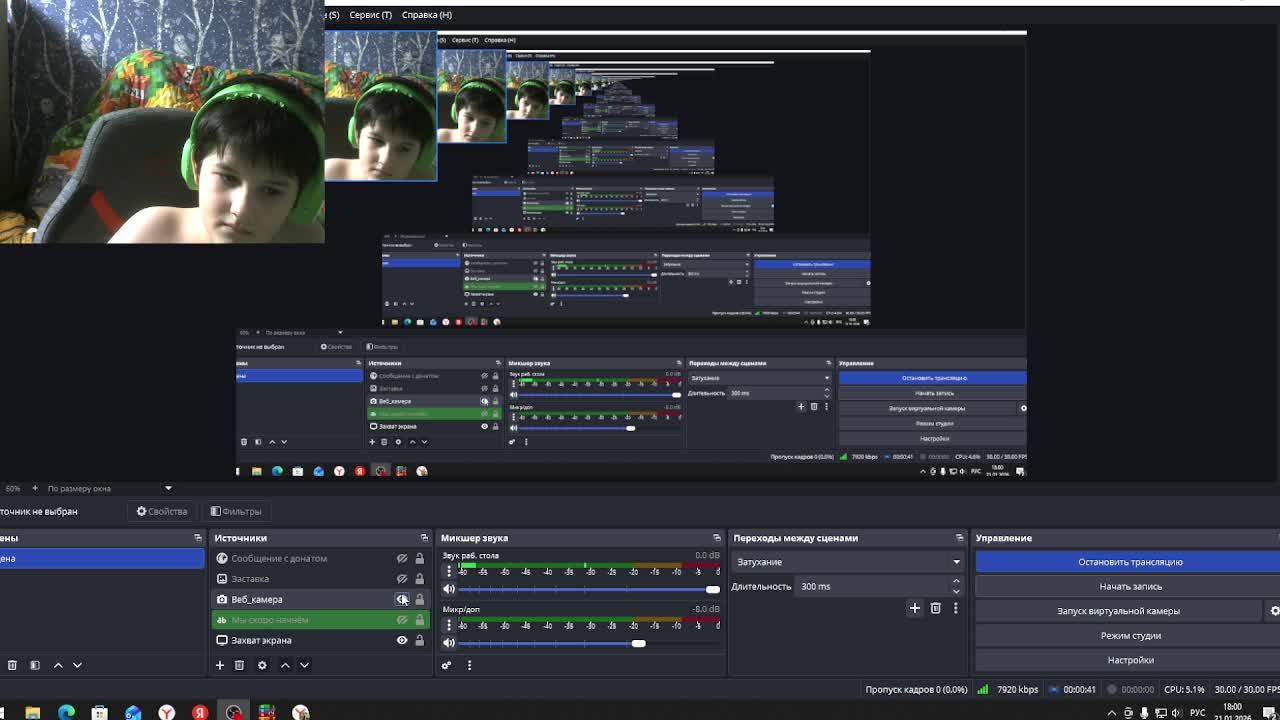
Task: Delete the scene transition with trash icon
Action: pyautogui.click(x=935, y=608)
